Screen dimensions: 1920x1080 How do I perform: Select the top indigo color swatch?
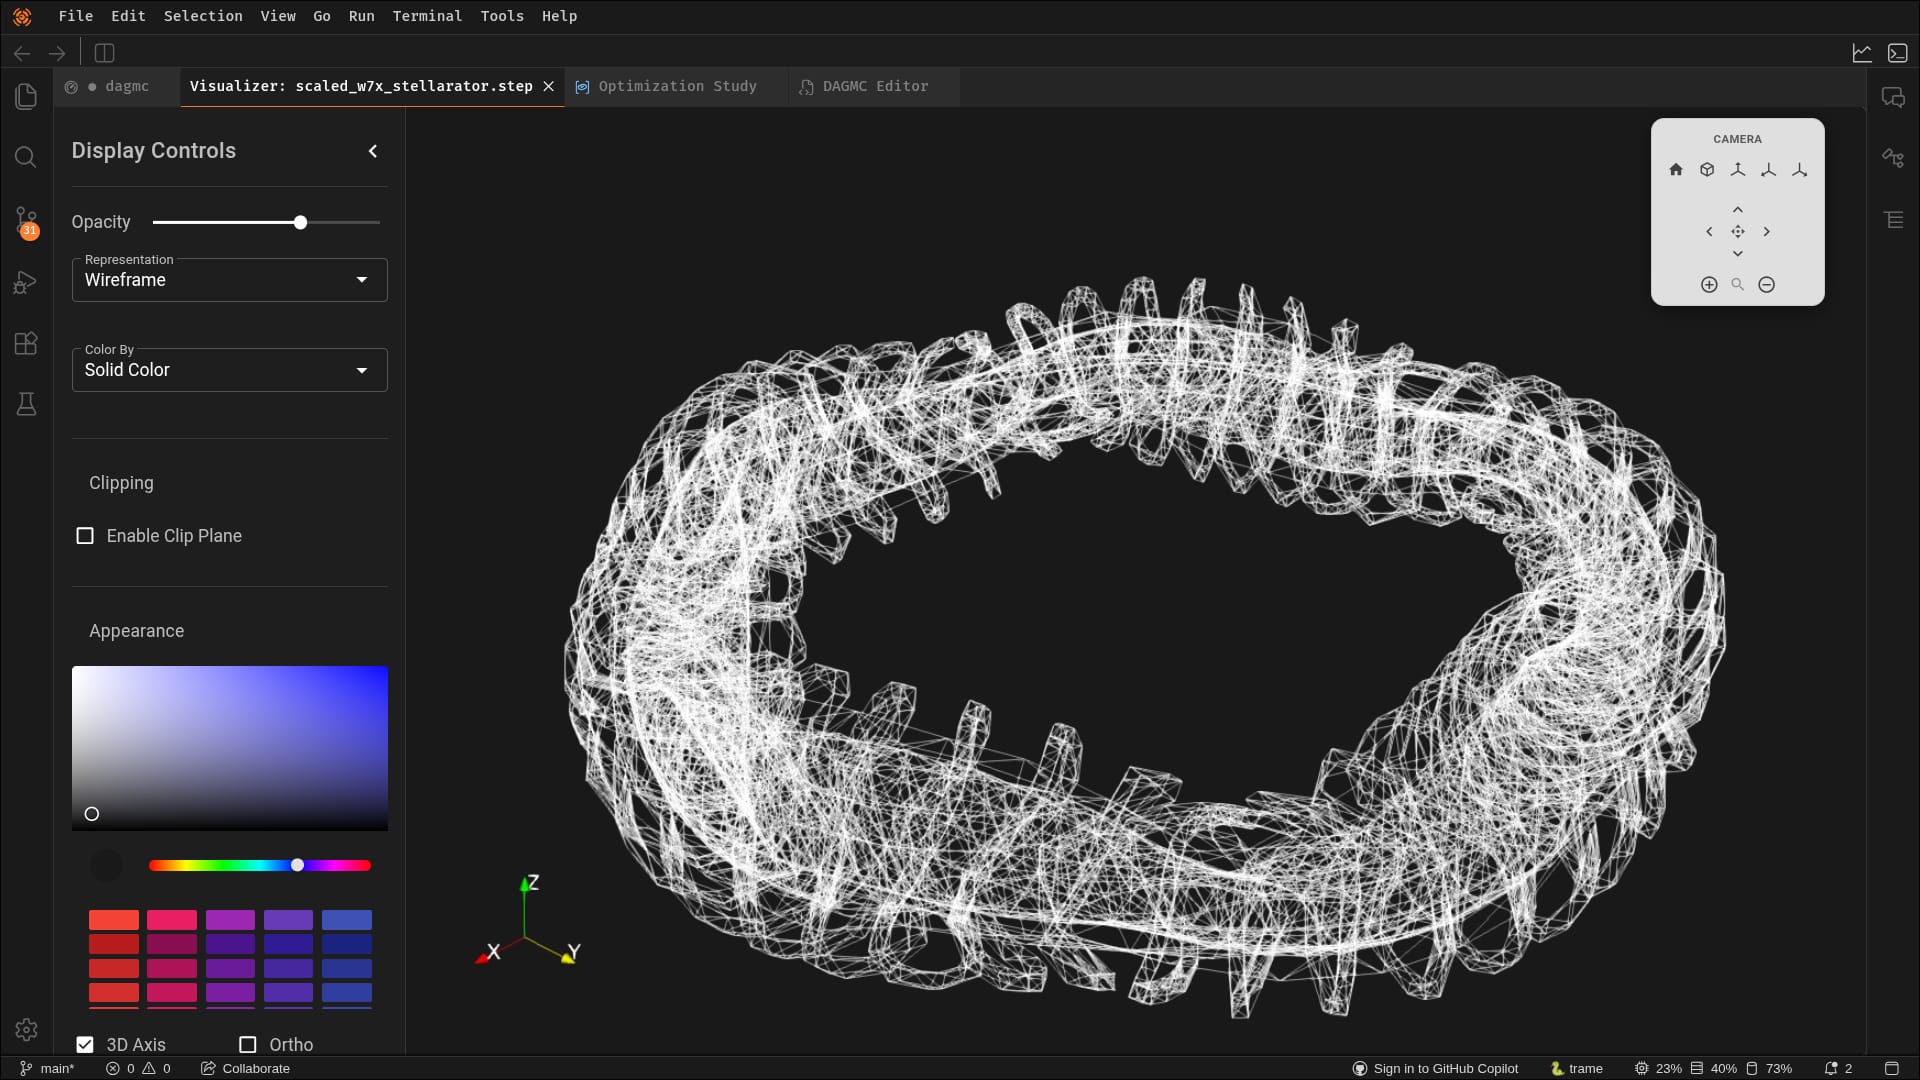tap(288, 920)
